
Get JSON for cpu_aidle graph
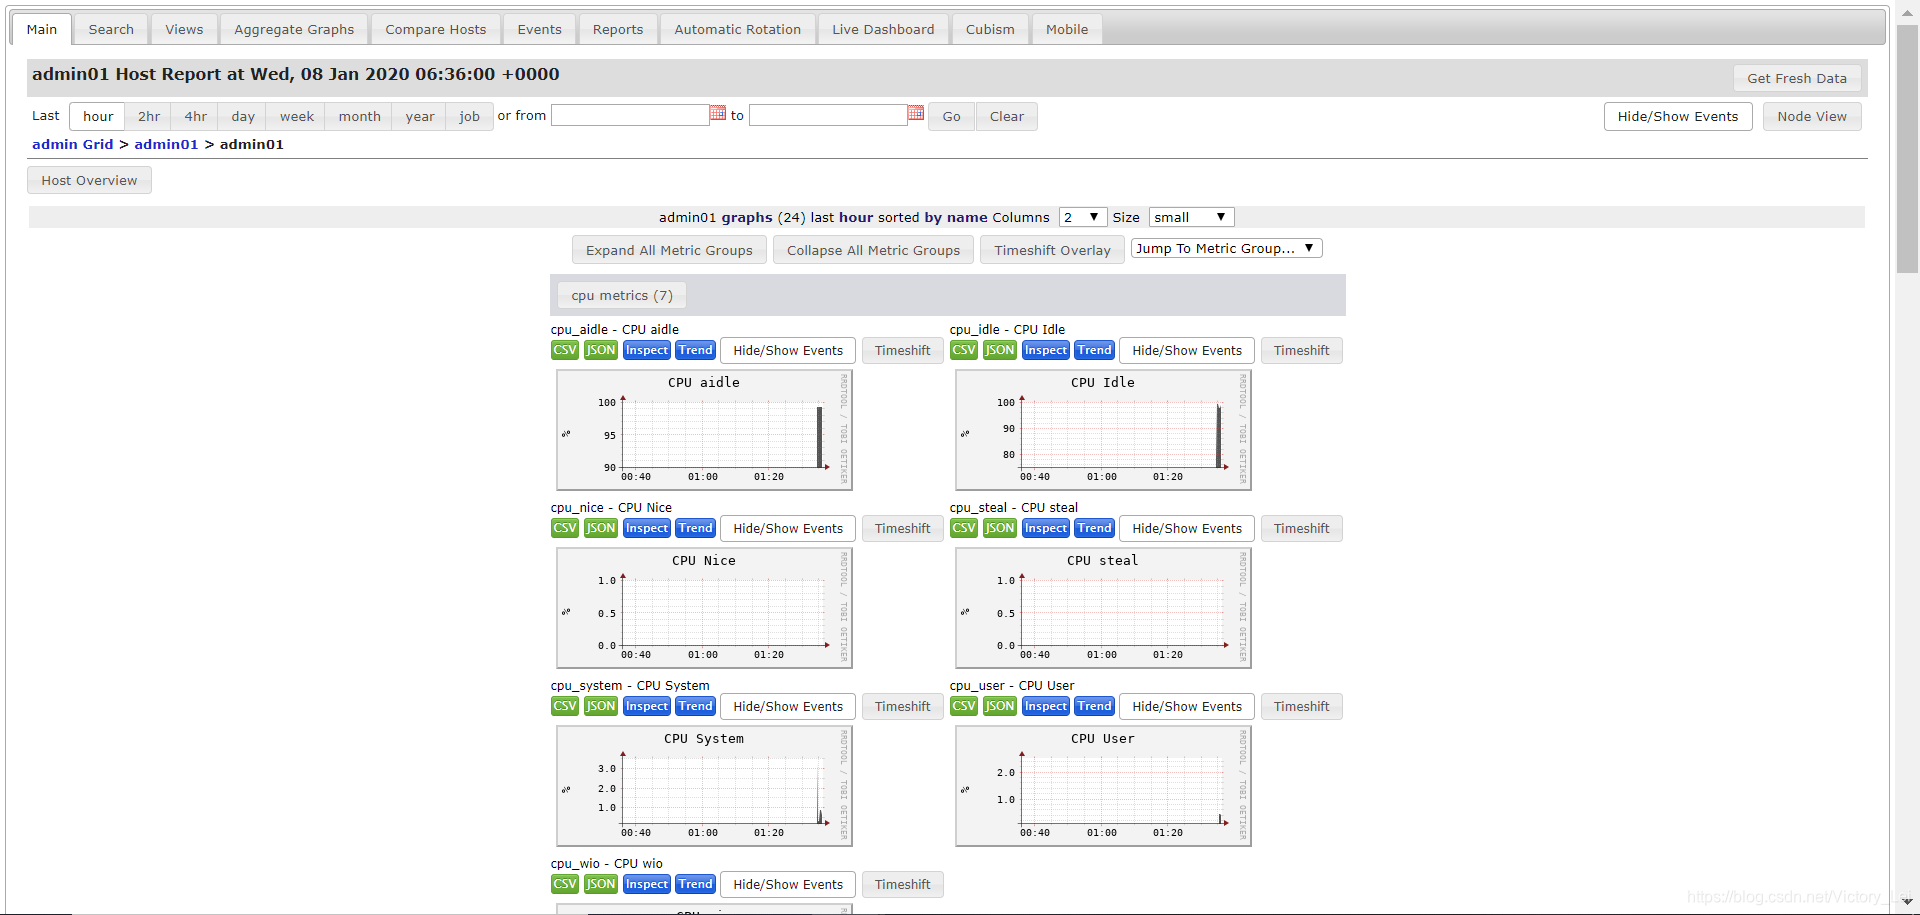(601, 350)
